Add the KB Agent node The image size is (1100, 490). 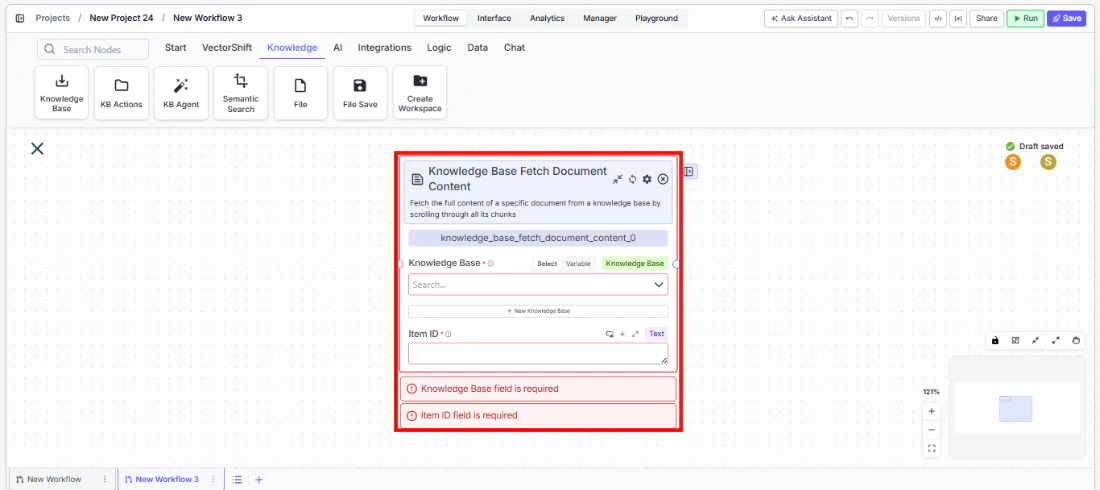coord(181,93)
